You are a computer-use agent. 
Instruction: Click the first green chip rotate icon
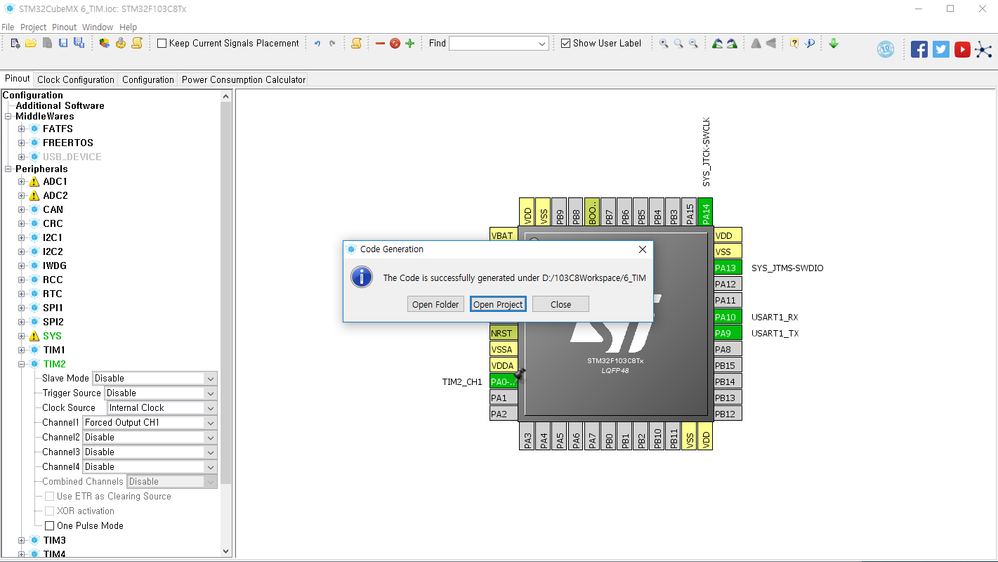point(717,43)
